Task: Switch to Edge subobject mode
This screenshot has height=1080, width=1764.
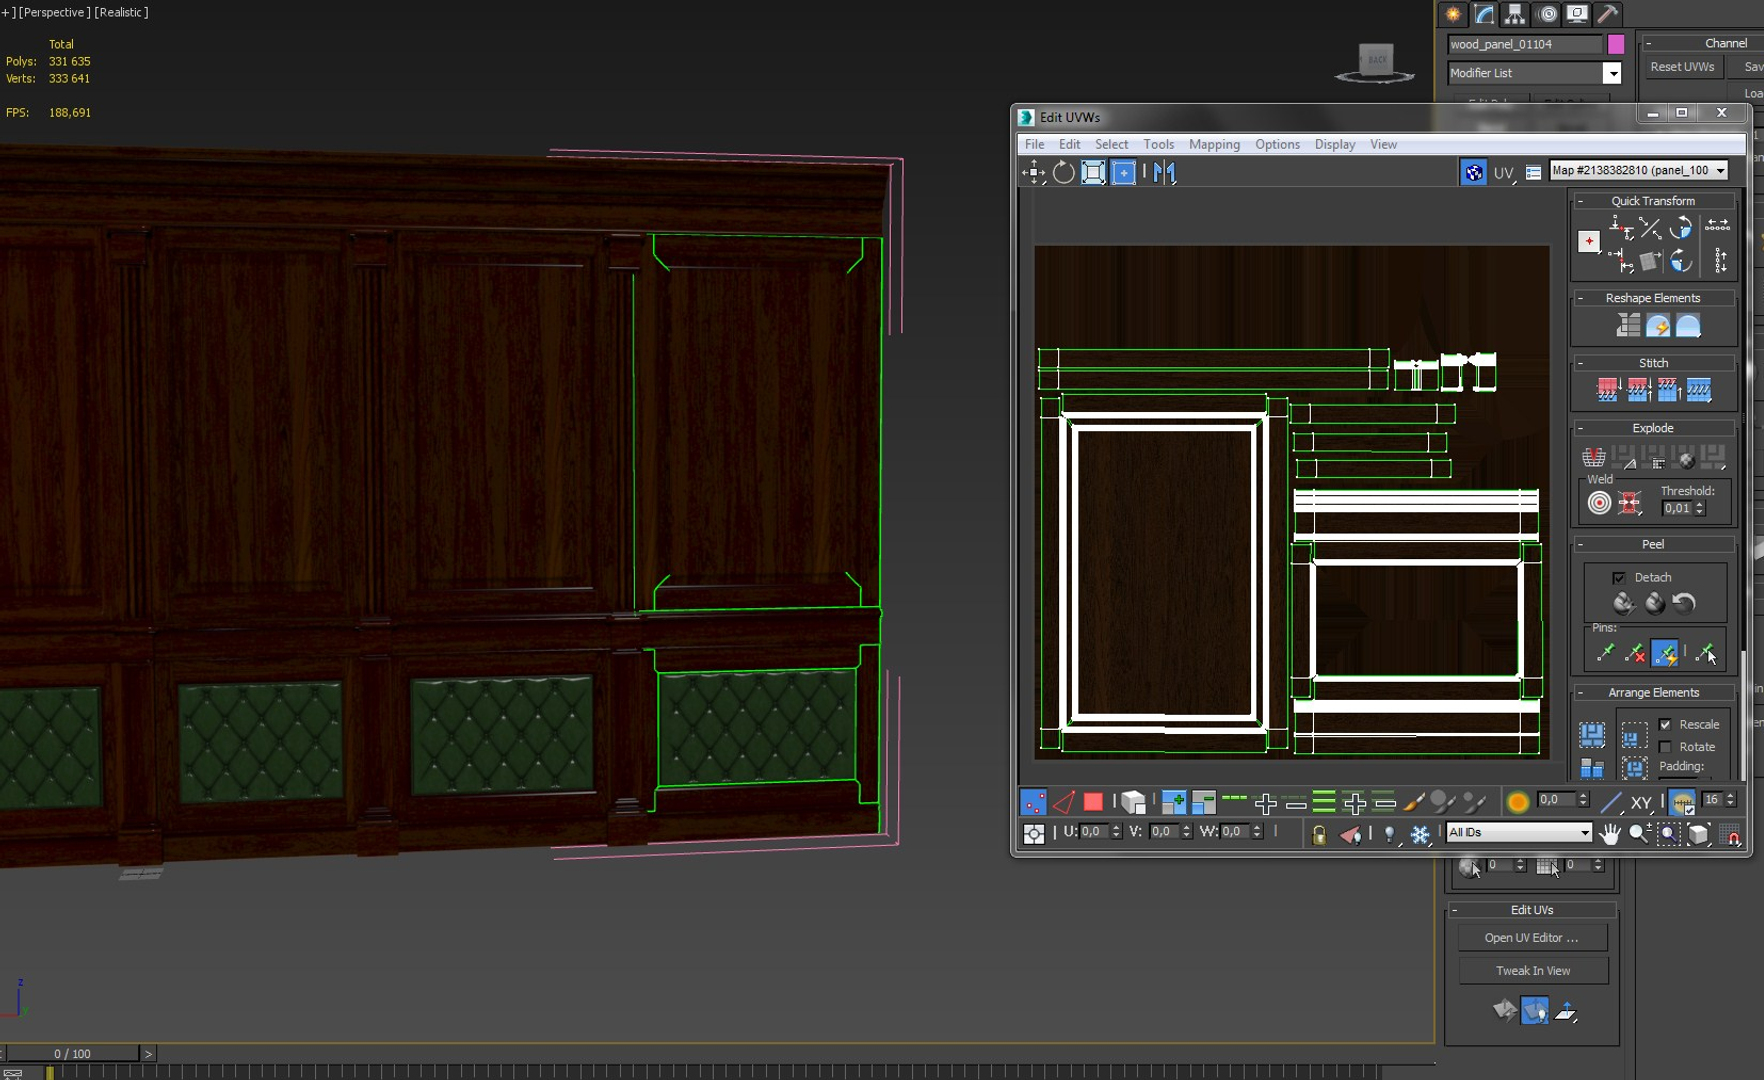Action: (x=1063, y=802)
